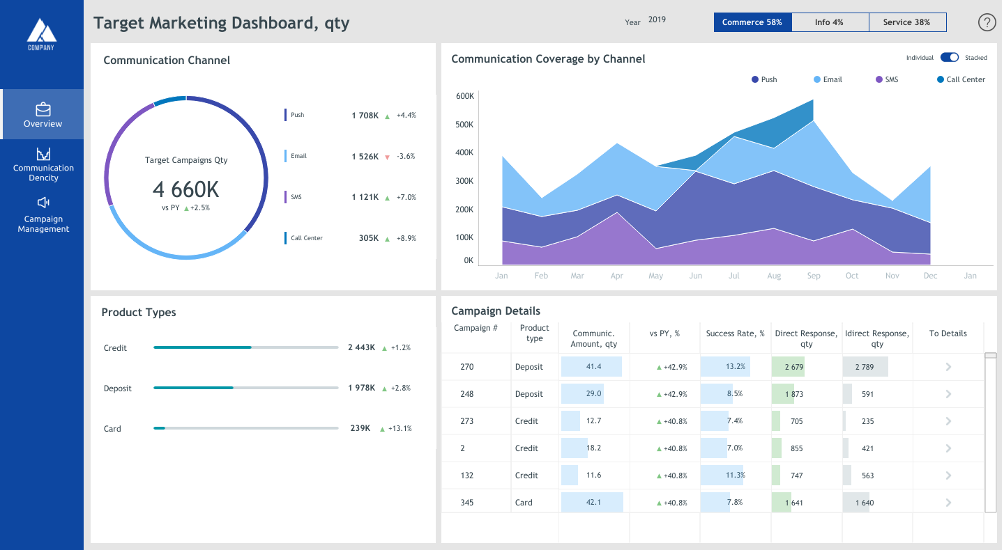The width and height of the screenshot is (1002, 550).
Task: Click the Push row in channel list
Action: 350,116
